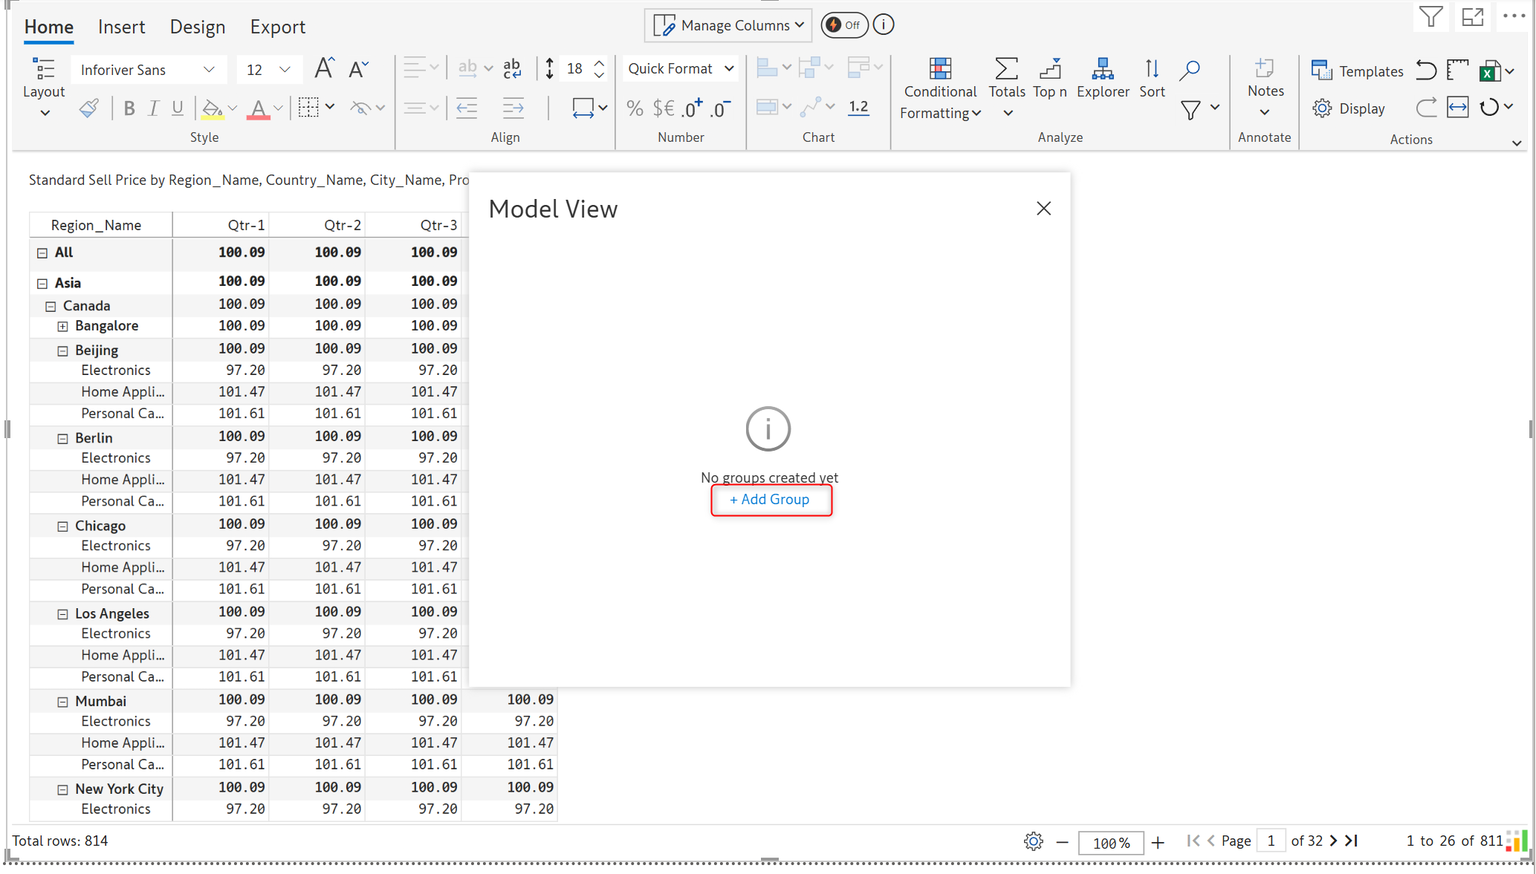Image resolution: width=1536 pixels, height=874 pixels.
Task: Switch to the Export tab
Action: (277, 27)
